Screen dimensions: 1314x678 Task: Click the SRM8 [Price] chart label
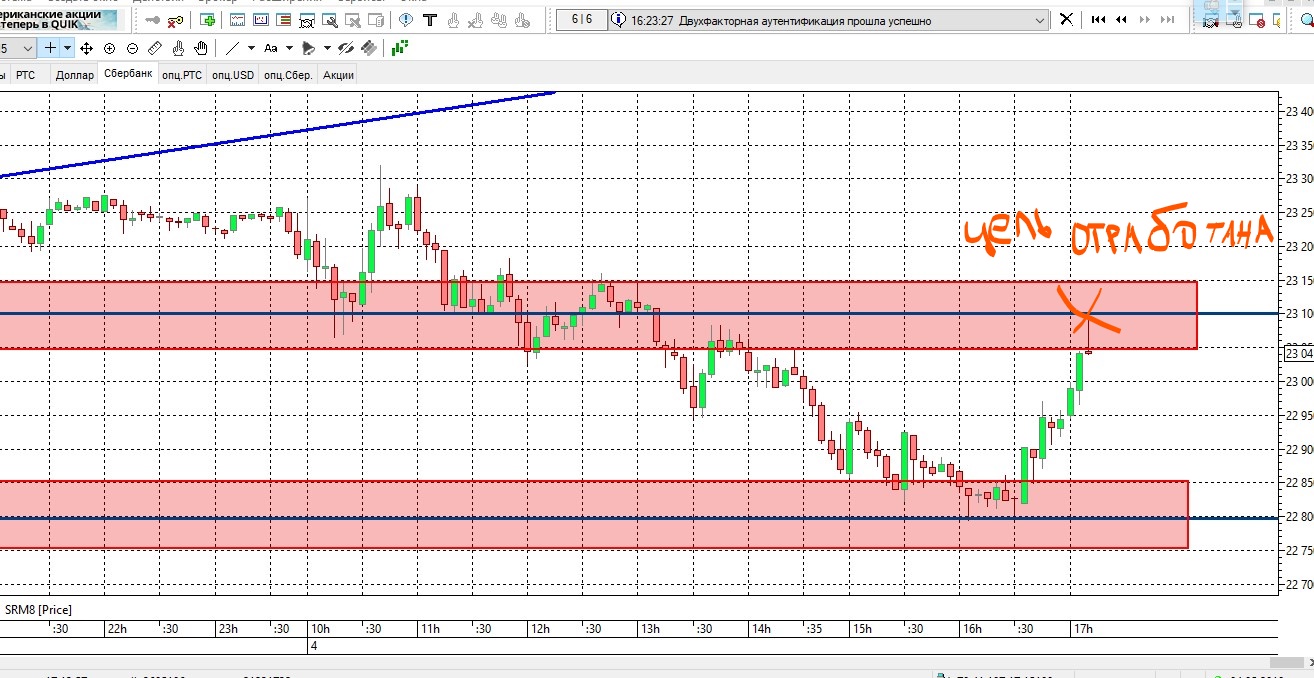38,609
